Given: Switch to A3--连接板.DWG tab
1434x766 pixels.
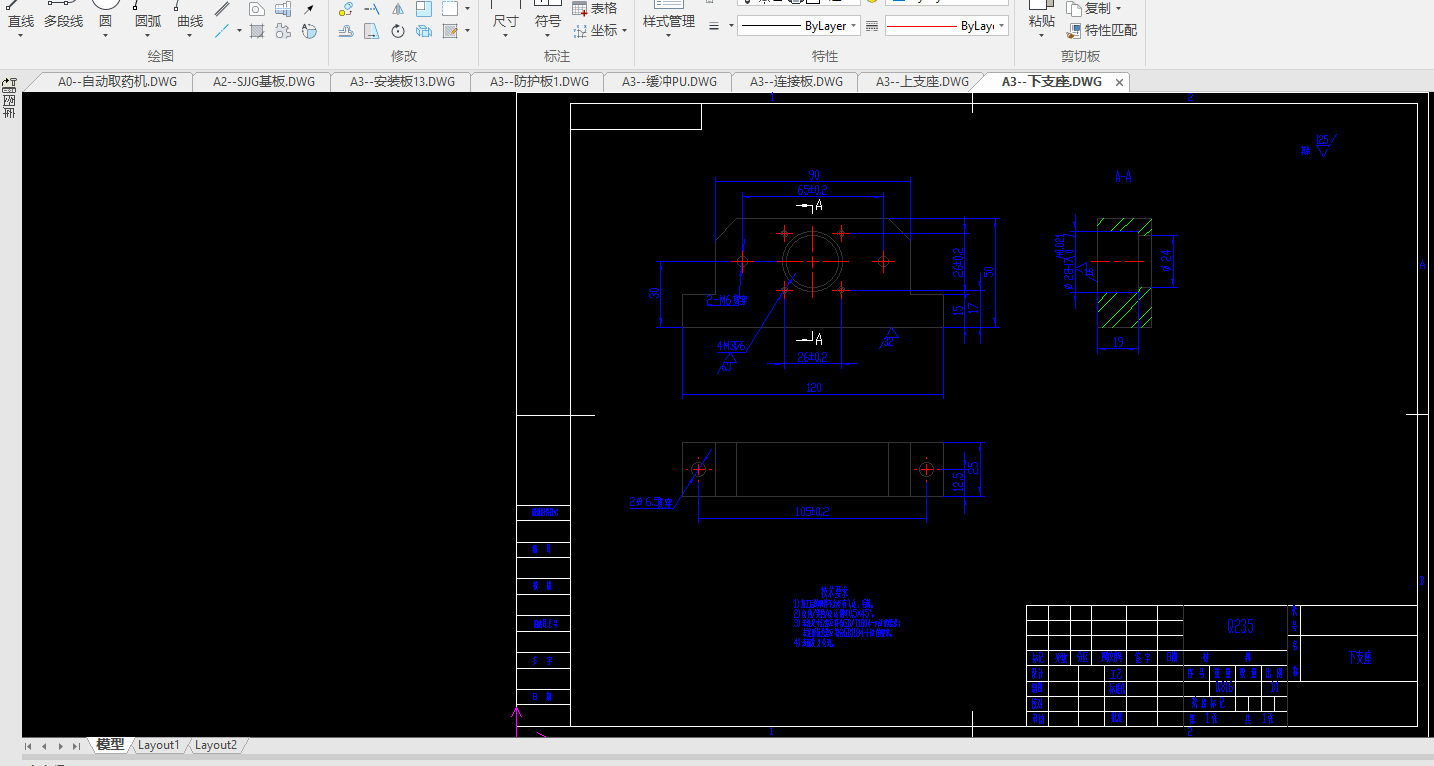Looking at the screenshot, I should click(796, 82).
